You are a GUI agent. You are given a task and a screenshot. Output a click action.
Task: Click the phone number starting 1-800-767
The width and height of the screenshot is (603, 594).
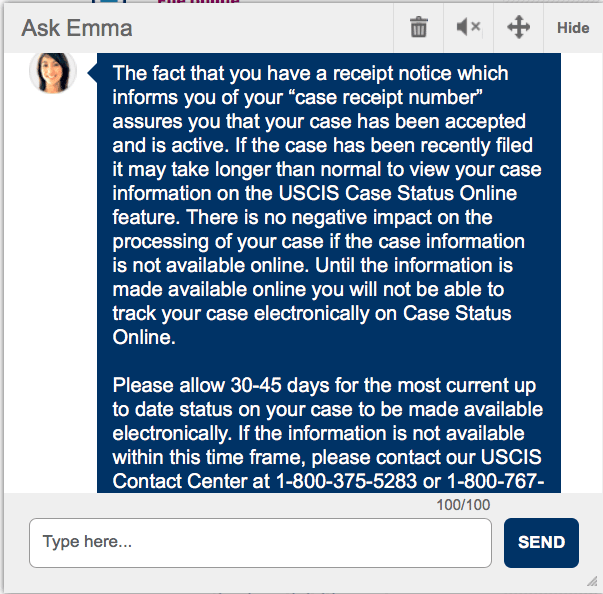tap(496, 481)
